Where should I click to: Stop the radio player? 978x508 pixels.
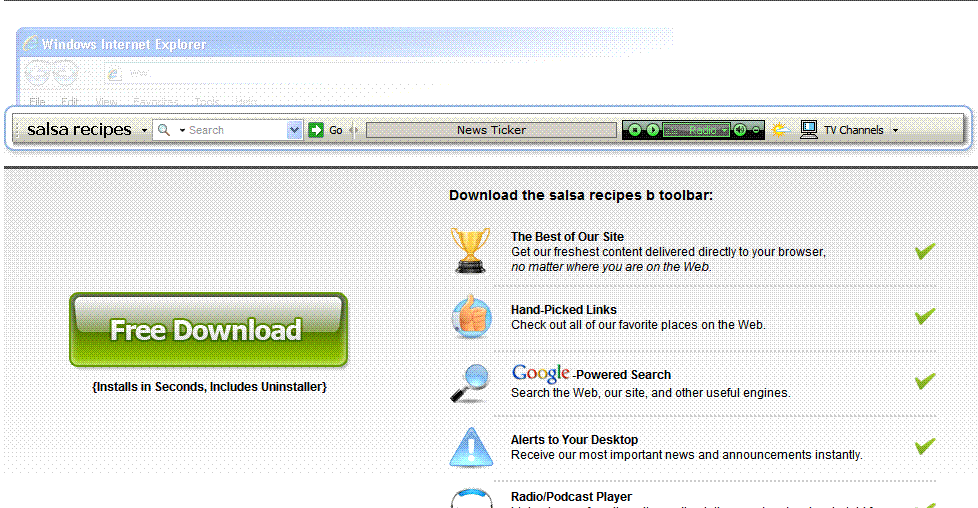[x=635, y=130]
